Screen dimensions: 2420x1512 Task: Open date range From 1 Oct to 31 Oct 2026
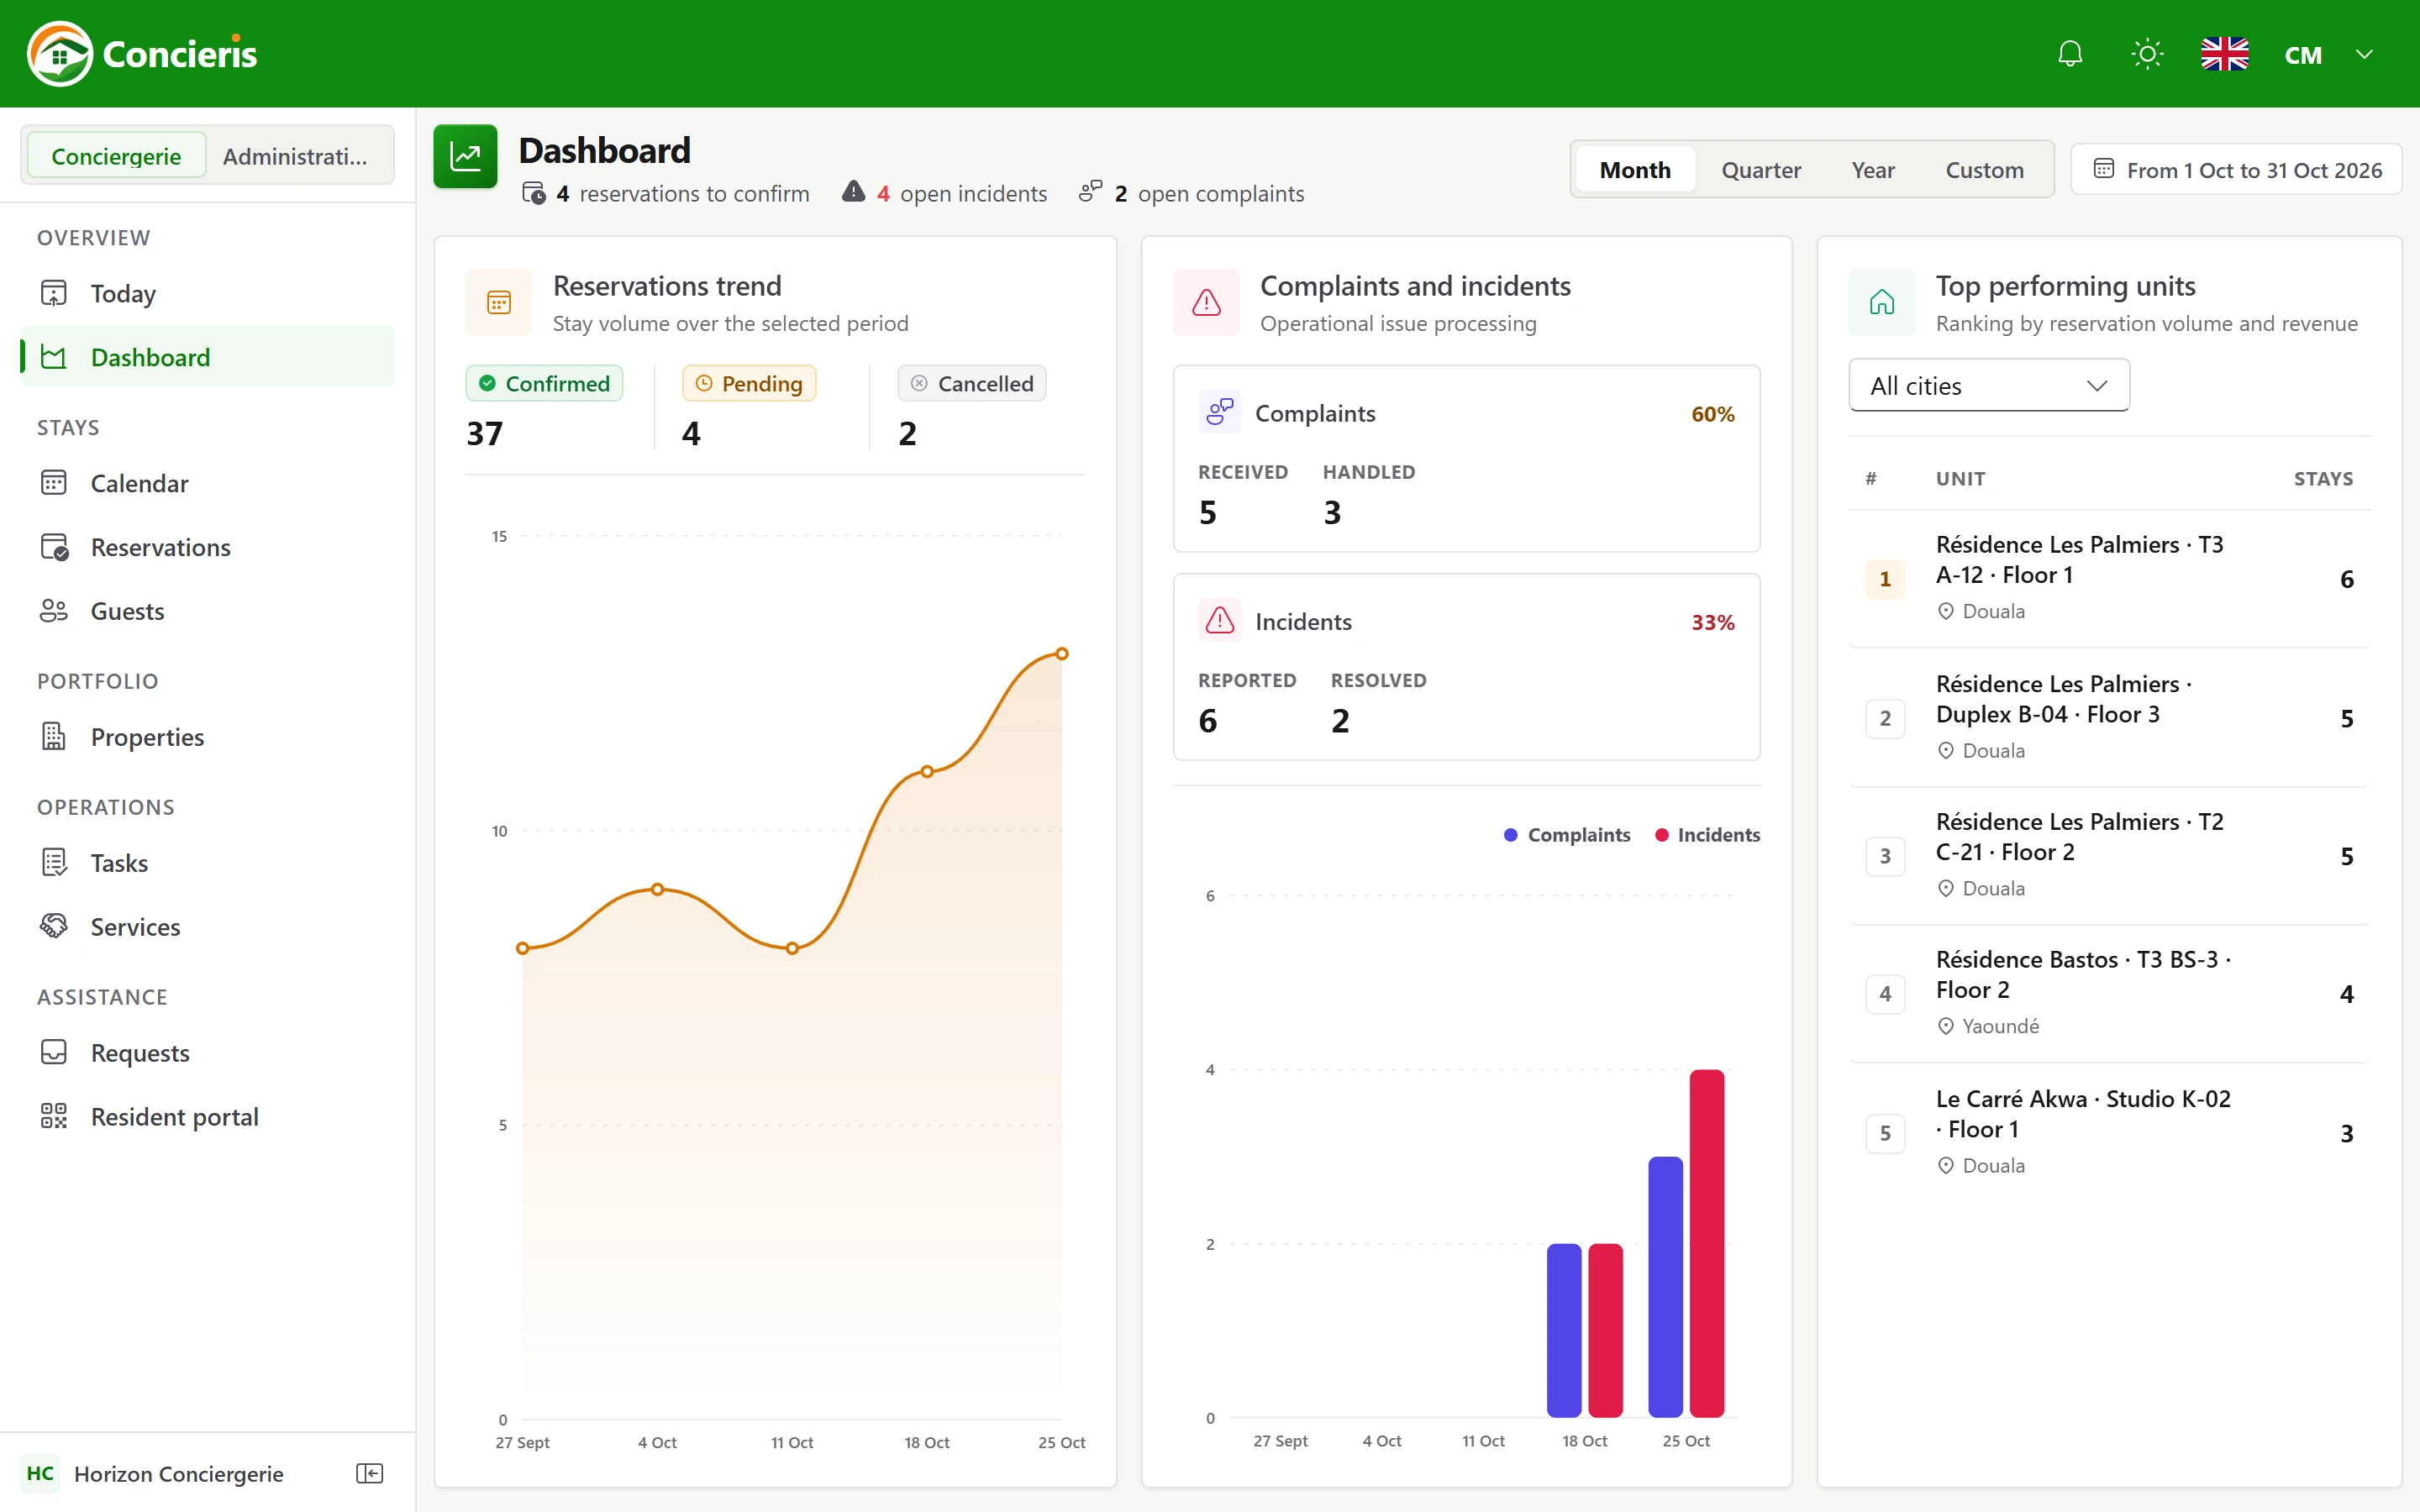click(2237, 170)
